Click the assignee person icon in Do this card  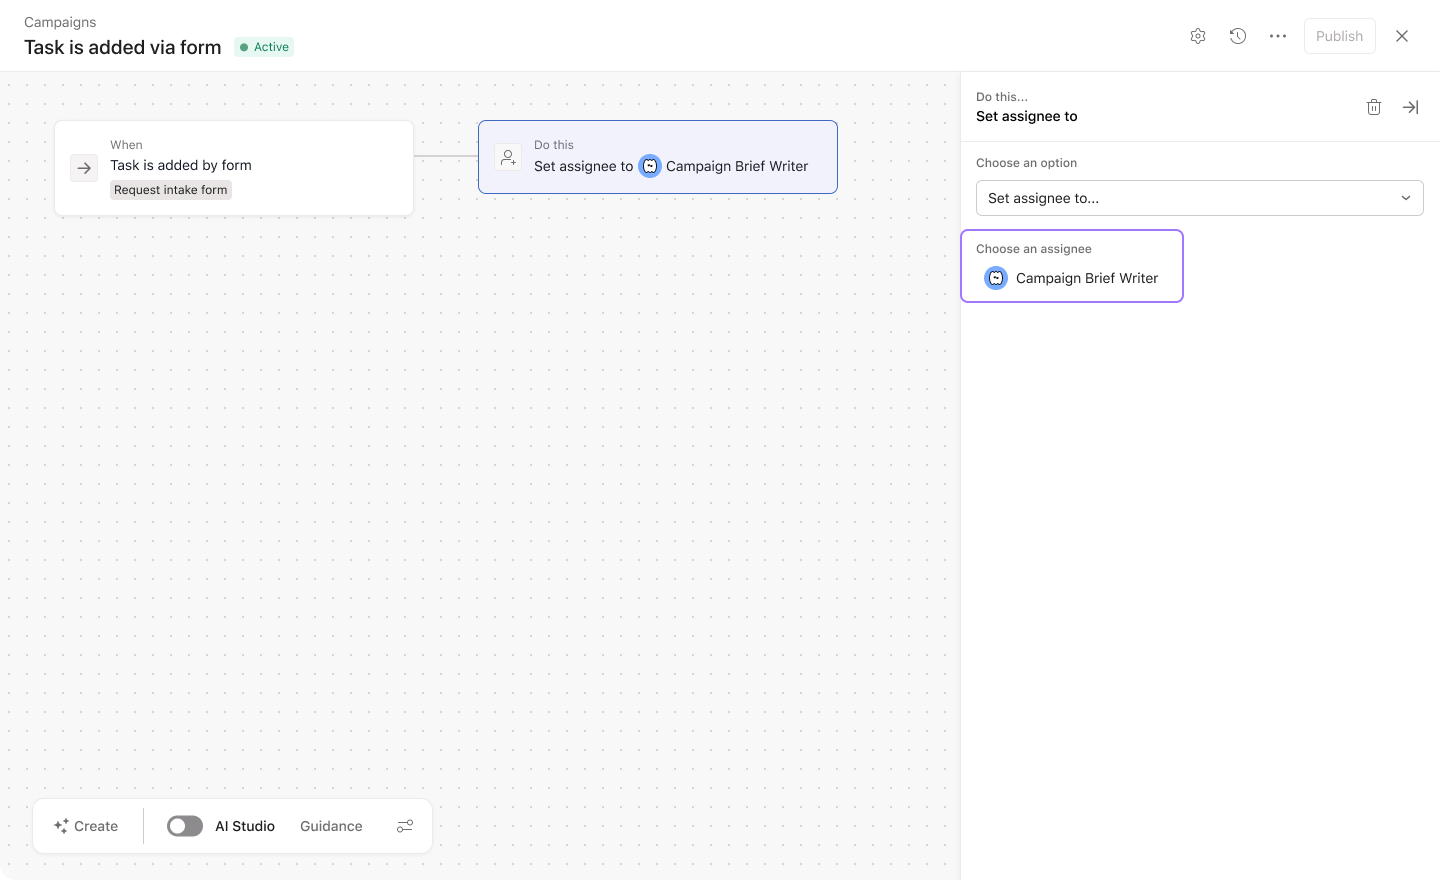[508, 157]
